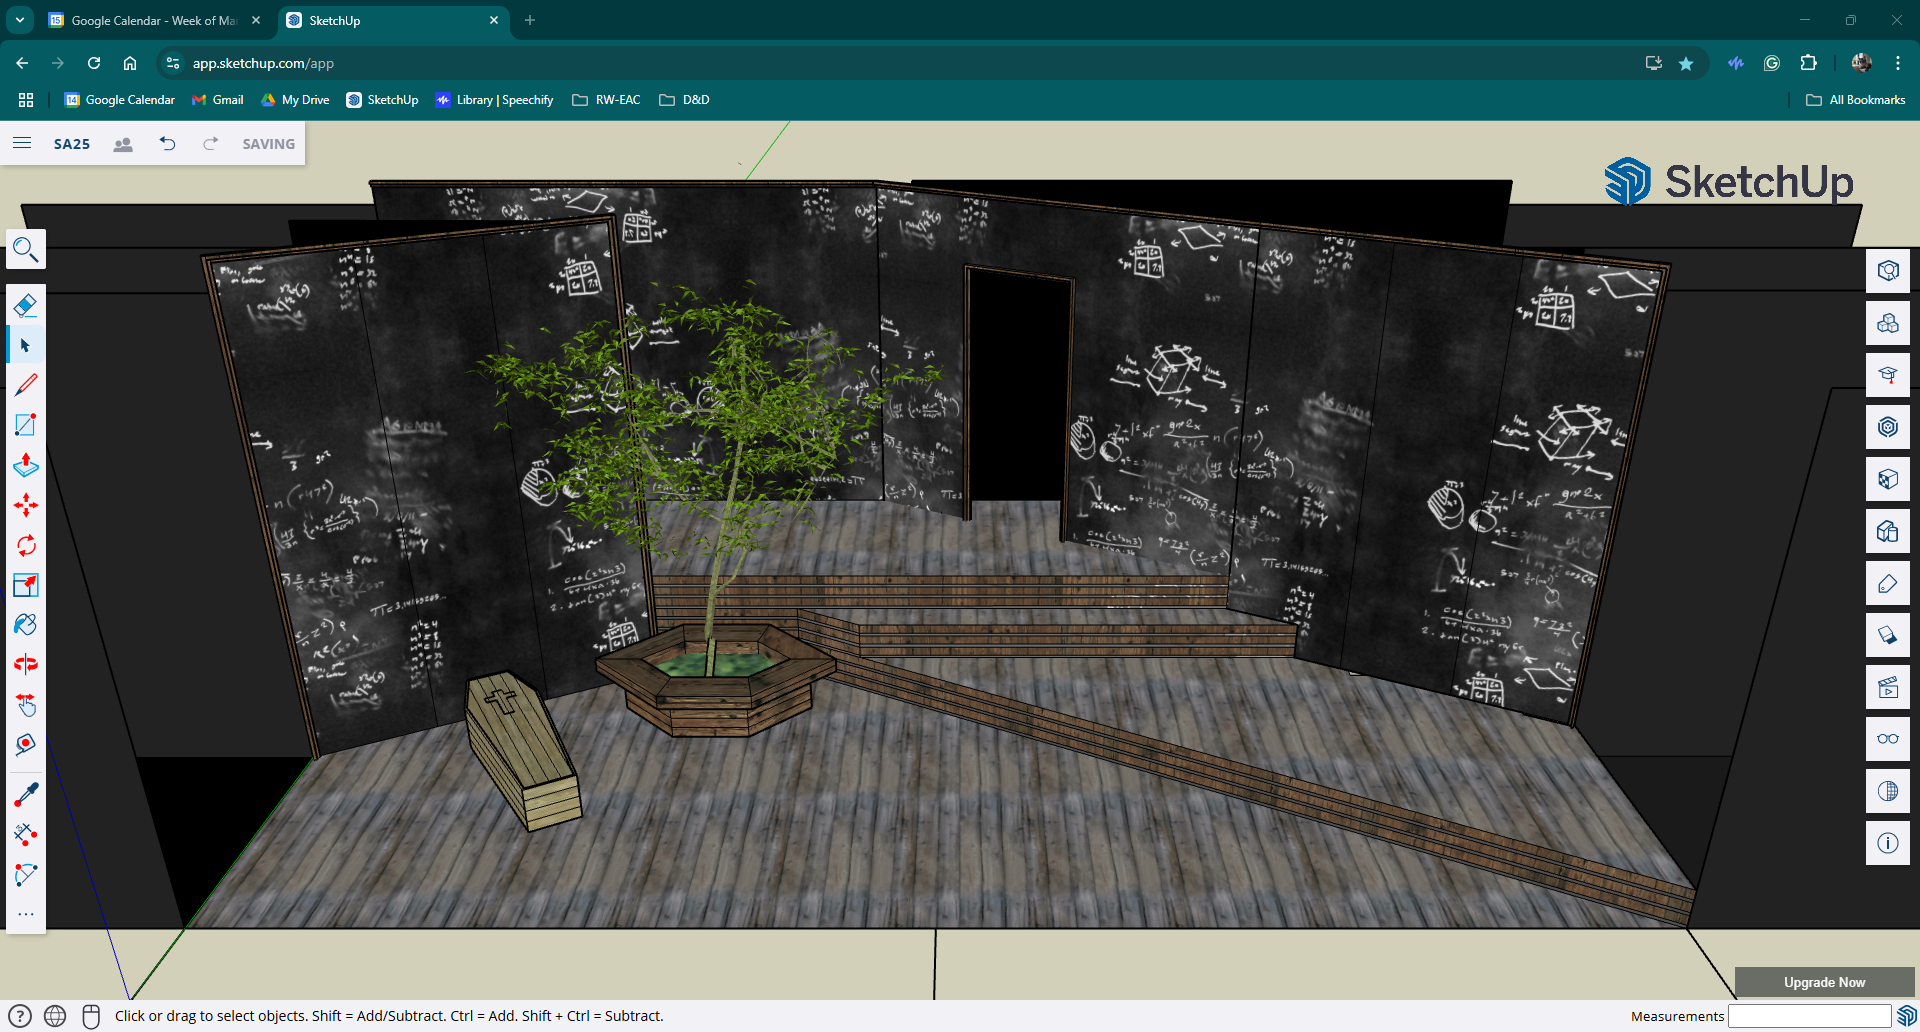The image size is (1920, 1032).
Task: Select the Push/Pull tool
Action: [26, 465]
